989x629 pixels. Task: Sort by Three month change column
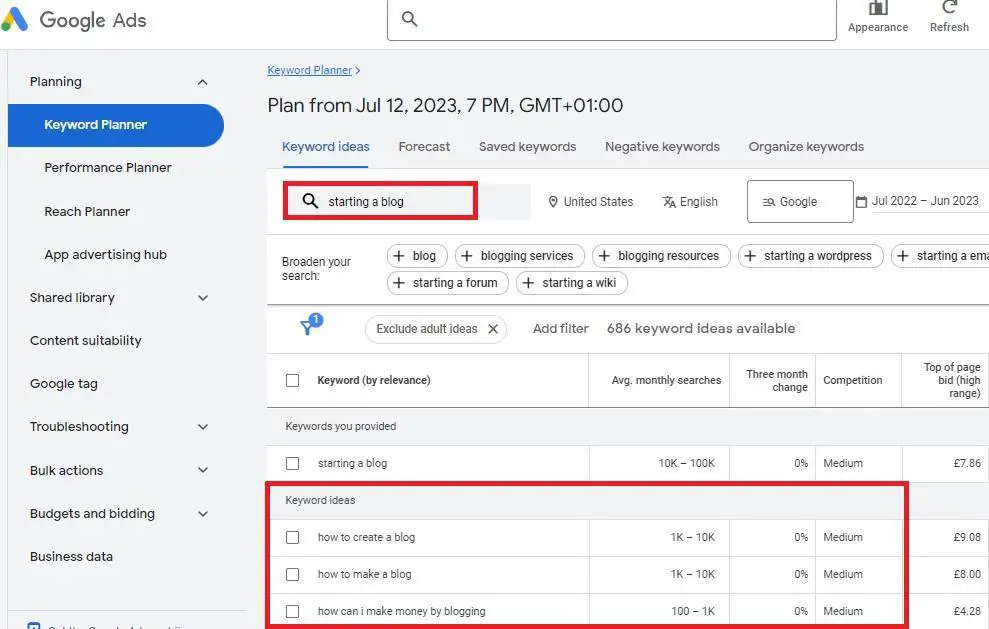[776, 380]
